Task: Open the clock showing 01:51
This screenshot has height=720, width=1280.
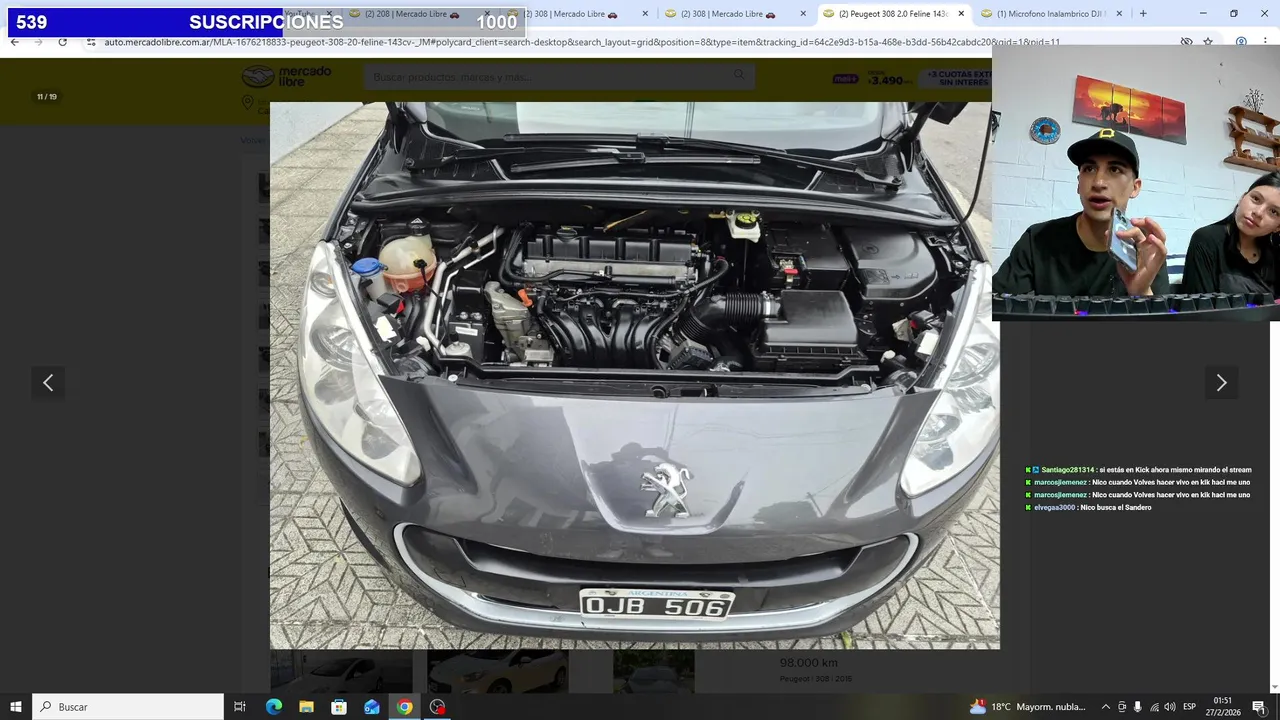Action: [x=1223, y=707]
